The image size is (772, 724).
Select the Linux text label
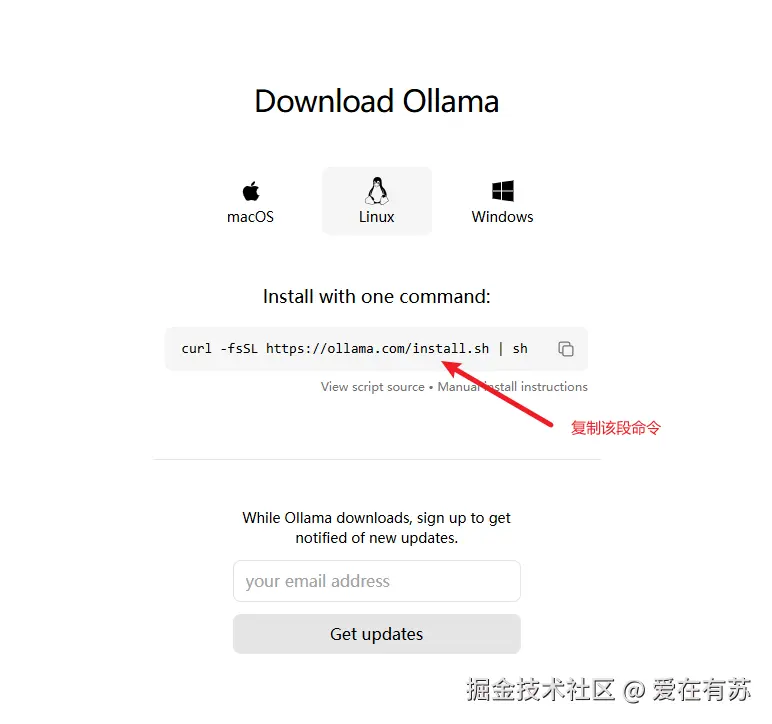377,217
